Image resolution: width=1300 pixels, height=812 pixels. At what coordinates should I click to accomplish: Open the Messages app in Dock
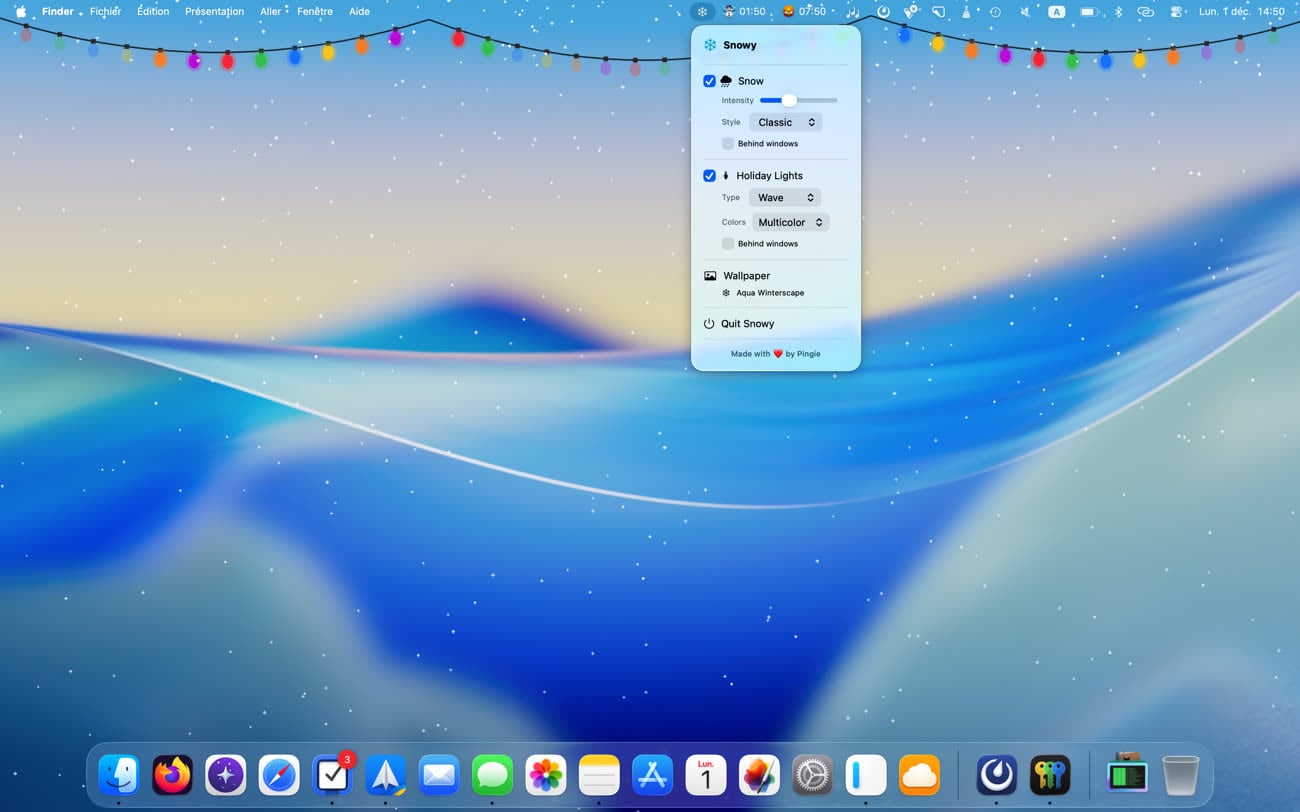coord(492,775)
